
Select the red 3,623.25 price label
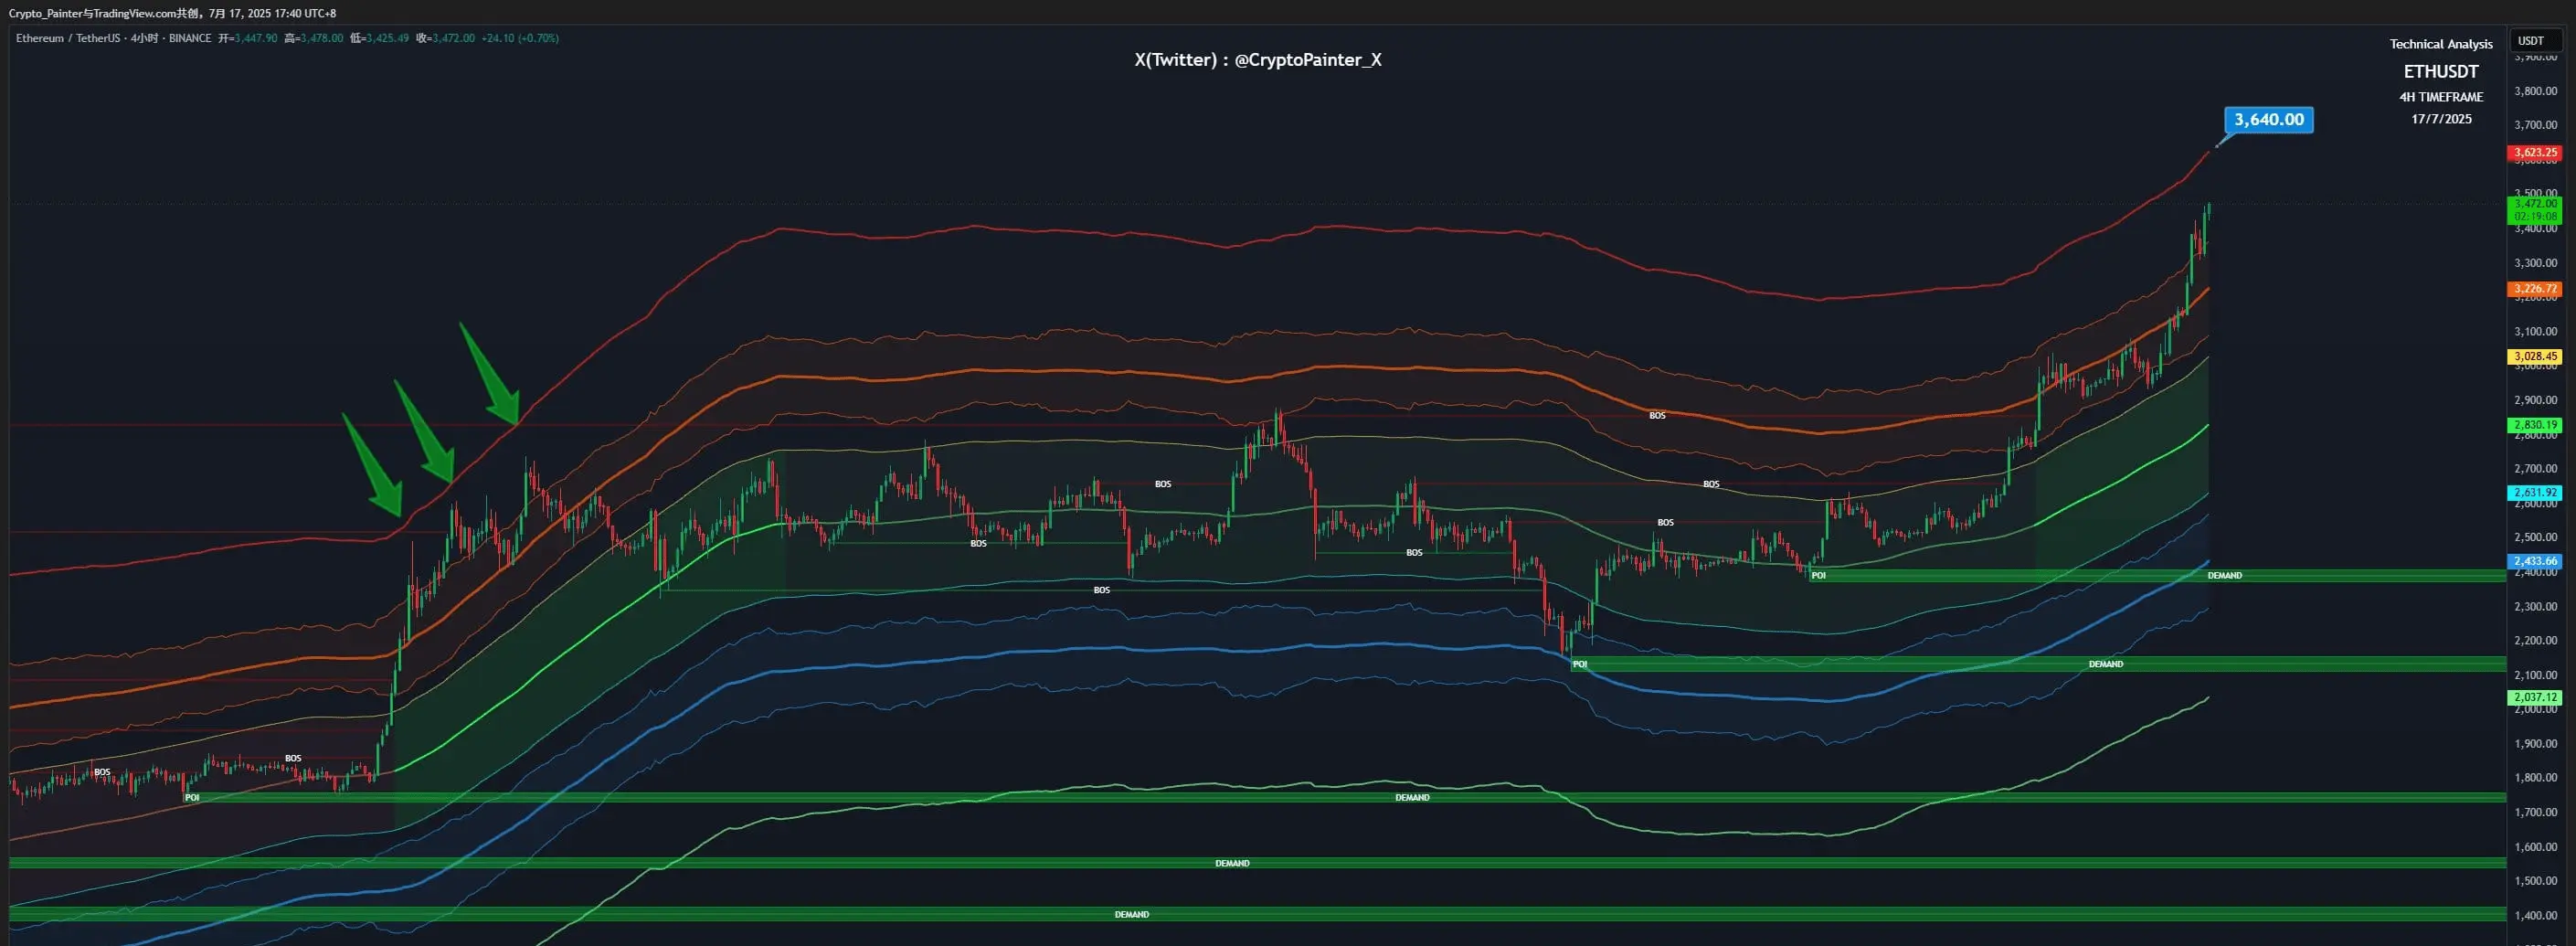(x=2535, y=153)
